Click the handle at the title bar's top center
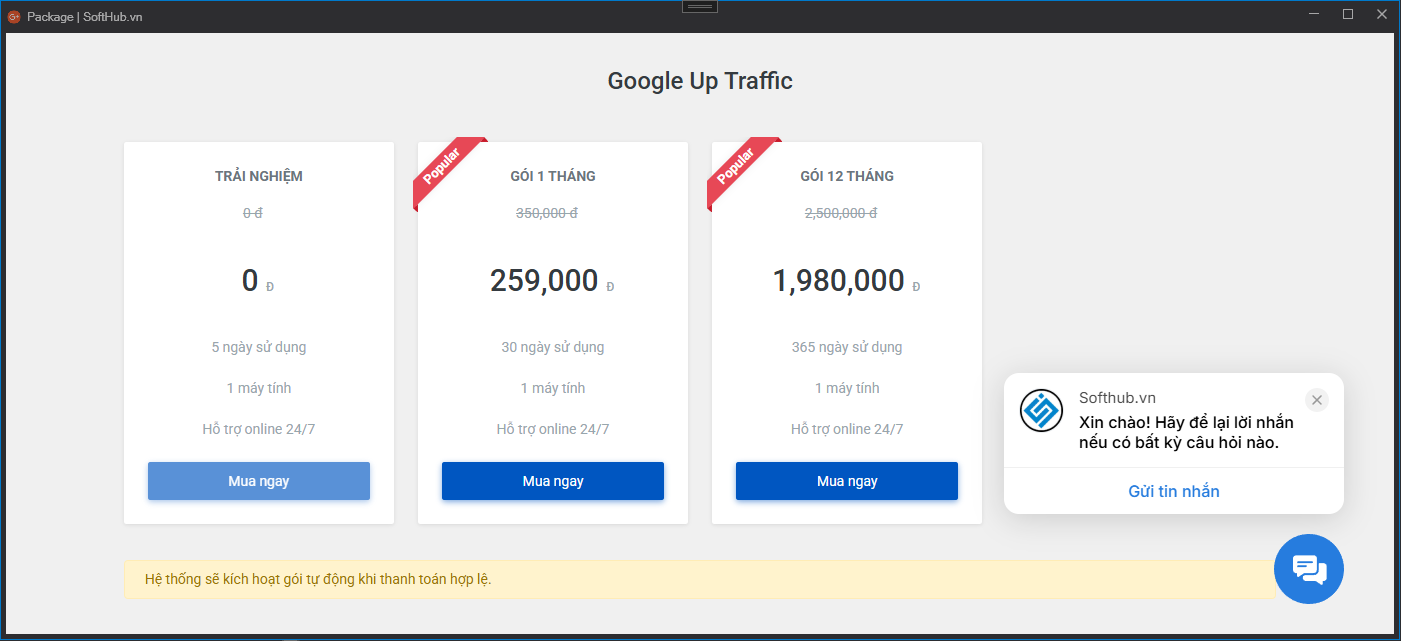Screen dimensions: 1401x641 click(700, 6)
